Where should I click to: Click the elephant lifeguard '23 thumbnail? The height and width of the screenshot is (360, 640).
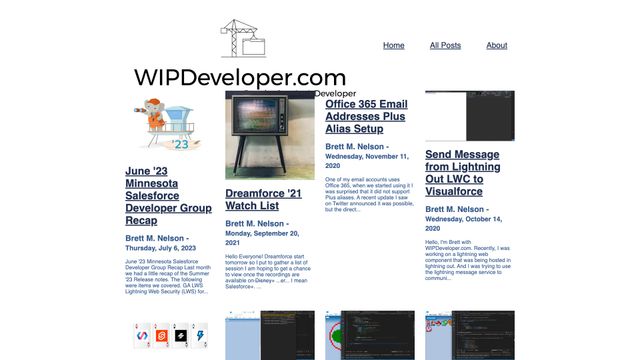tap(168, 124)
